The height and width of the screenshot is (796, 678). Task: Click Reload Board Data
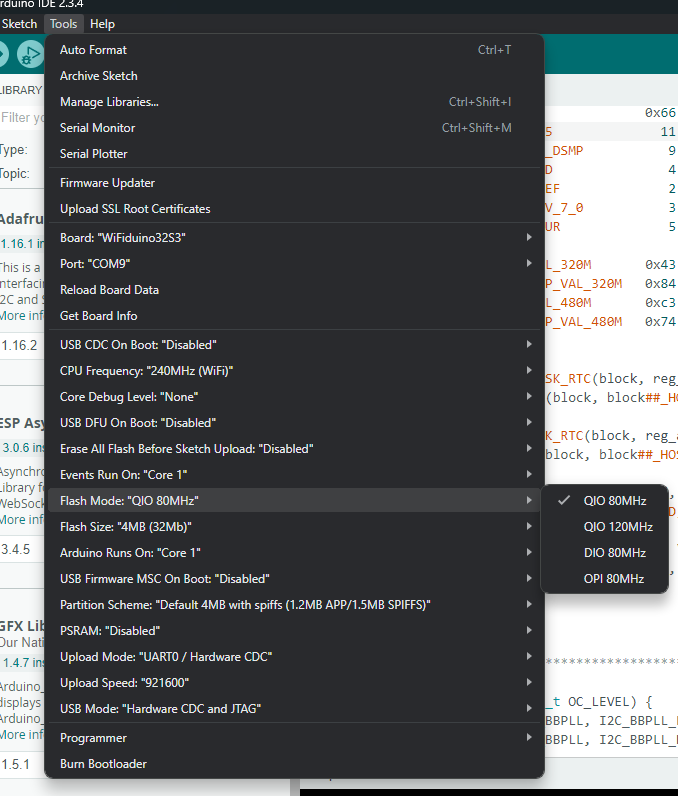coord(294,289)
